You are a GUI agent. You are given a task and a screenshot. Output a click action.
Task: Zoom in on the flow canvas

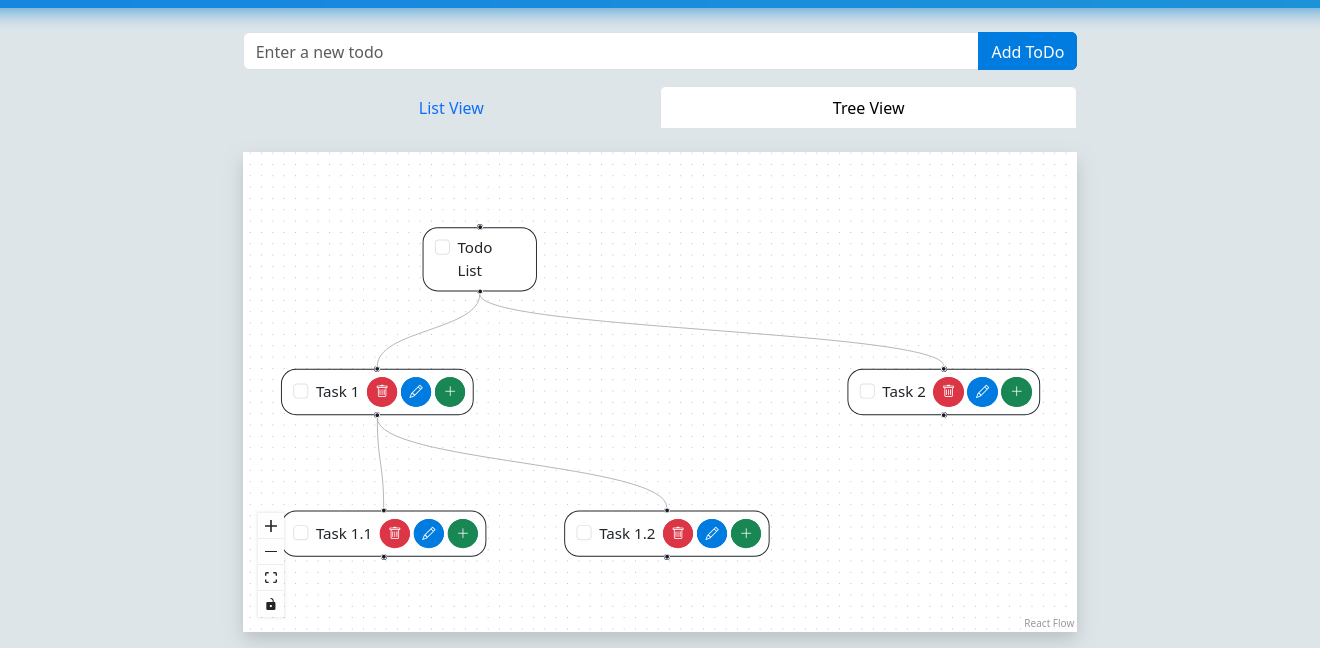[x=271, y=526]
